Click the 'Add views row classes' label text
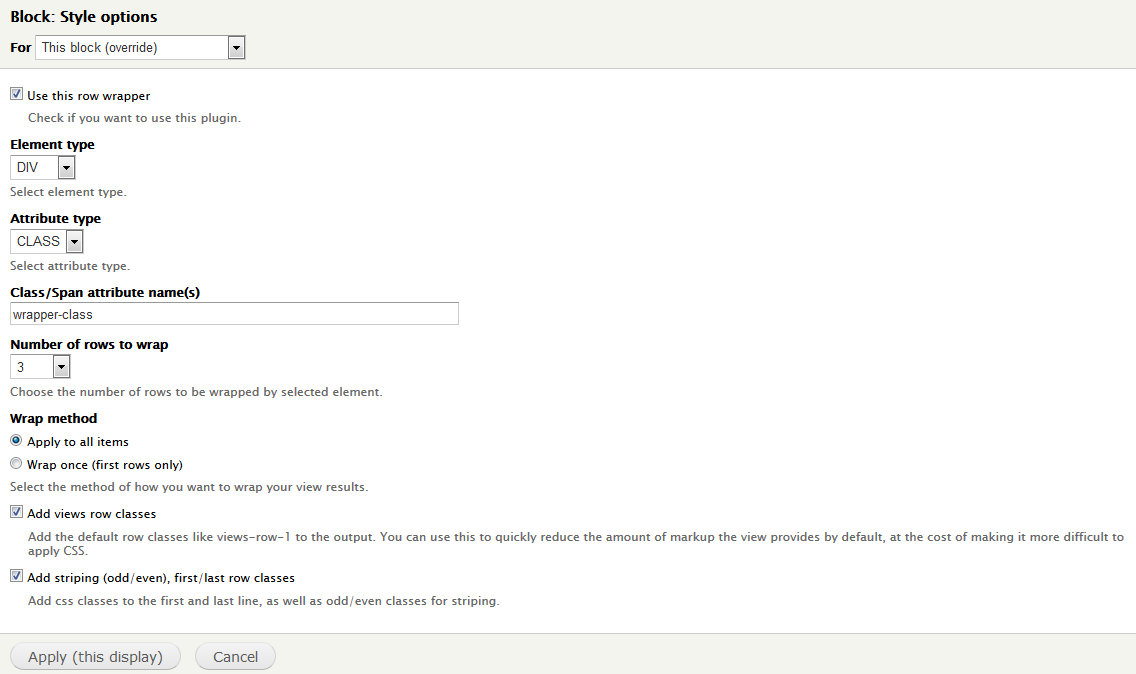Image resolution: width=1136 pixels, height=674 pixels. (x=92, y=514)
